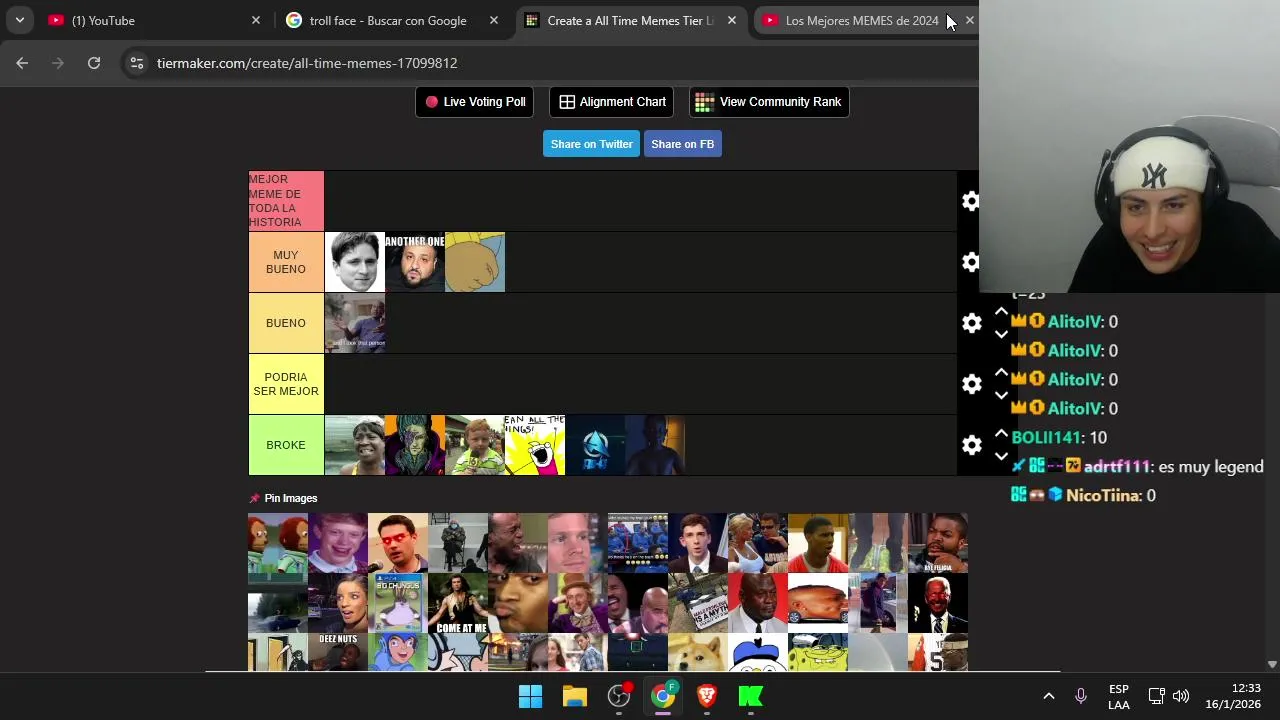The width and height of the screenshot is (1280, 720).
Task: Move BROKE tier up with arrow
Action: point(1001,434)
